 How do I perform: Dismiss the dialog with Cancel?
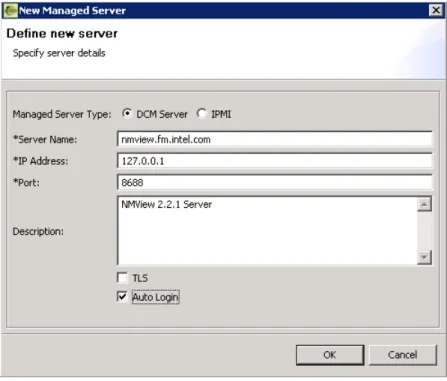[x=402, y=355]
